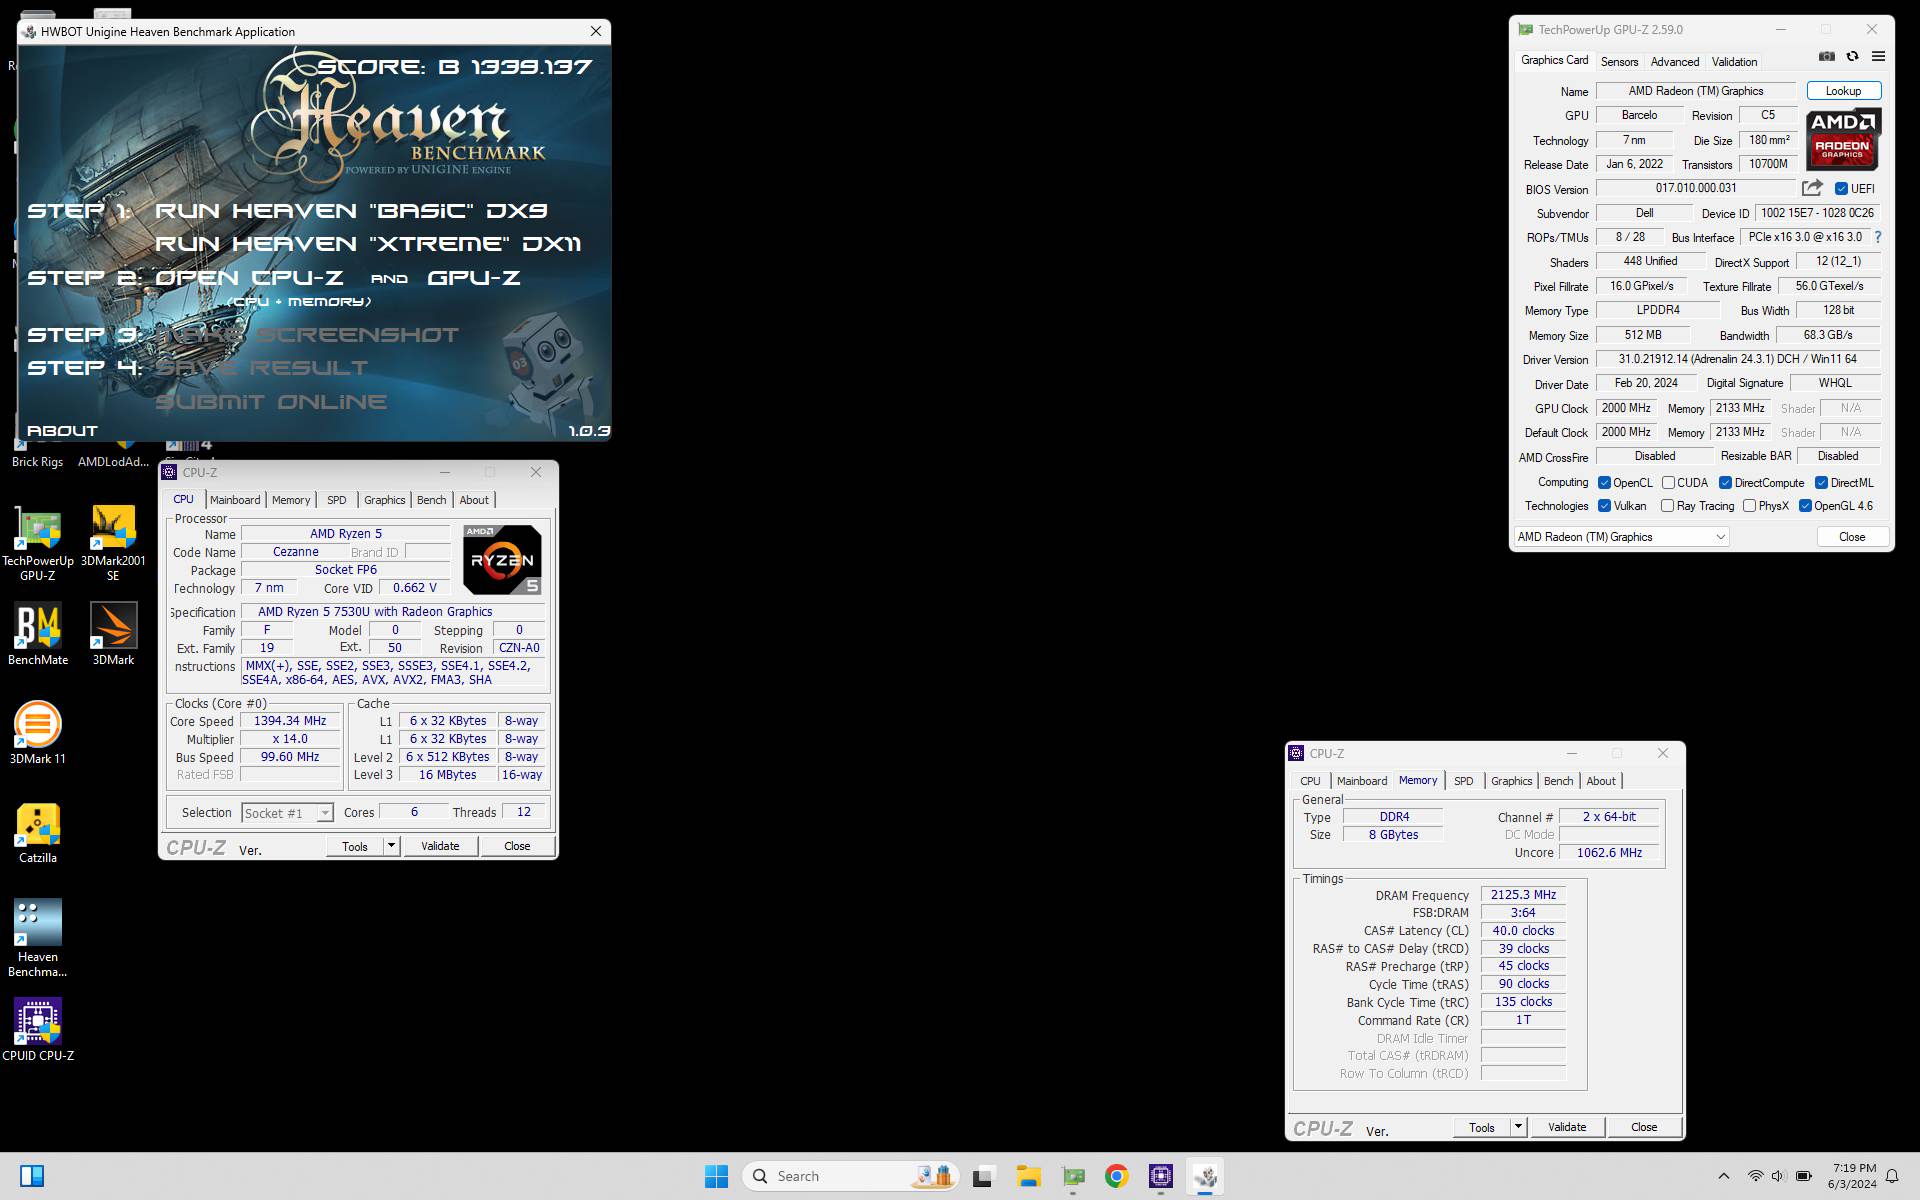Image resolution: width=1920 pixels, height=1200 pixels.
Task: Click the AMD Radeon Graphics logo
Action: (1843, 140)
